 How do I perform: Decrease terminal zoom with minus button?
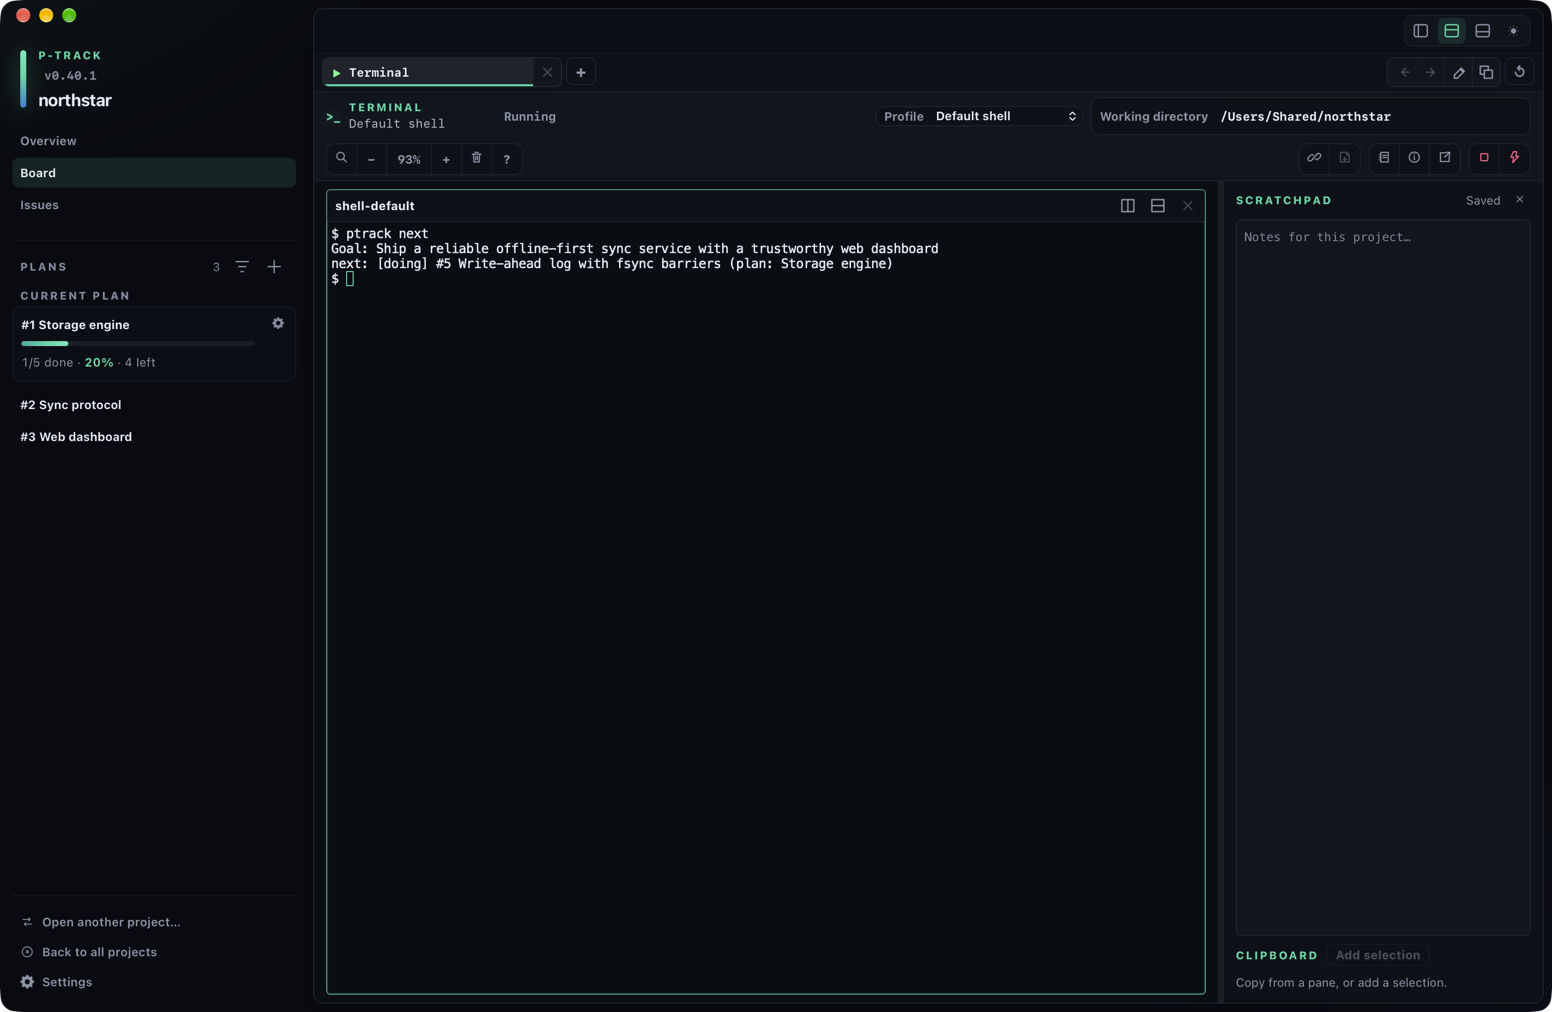[x=371, y=159]
